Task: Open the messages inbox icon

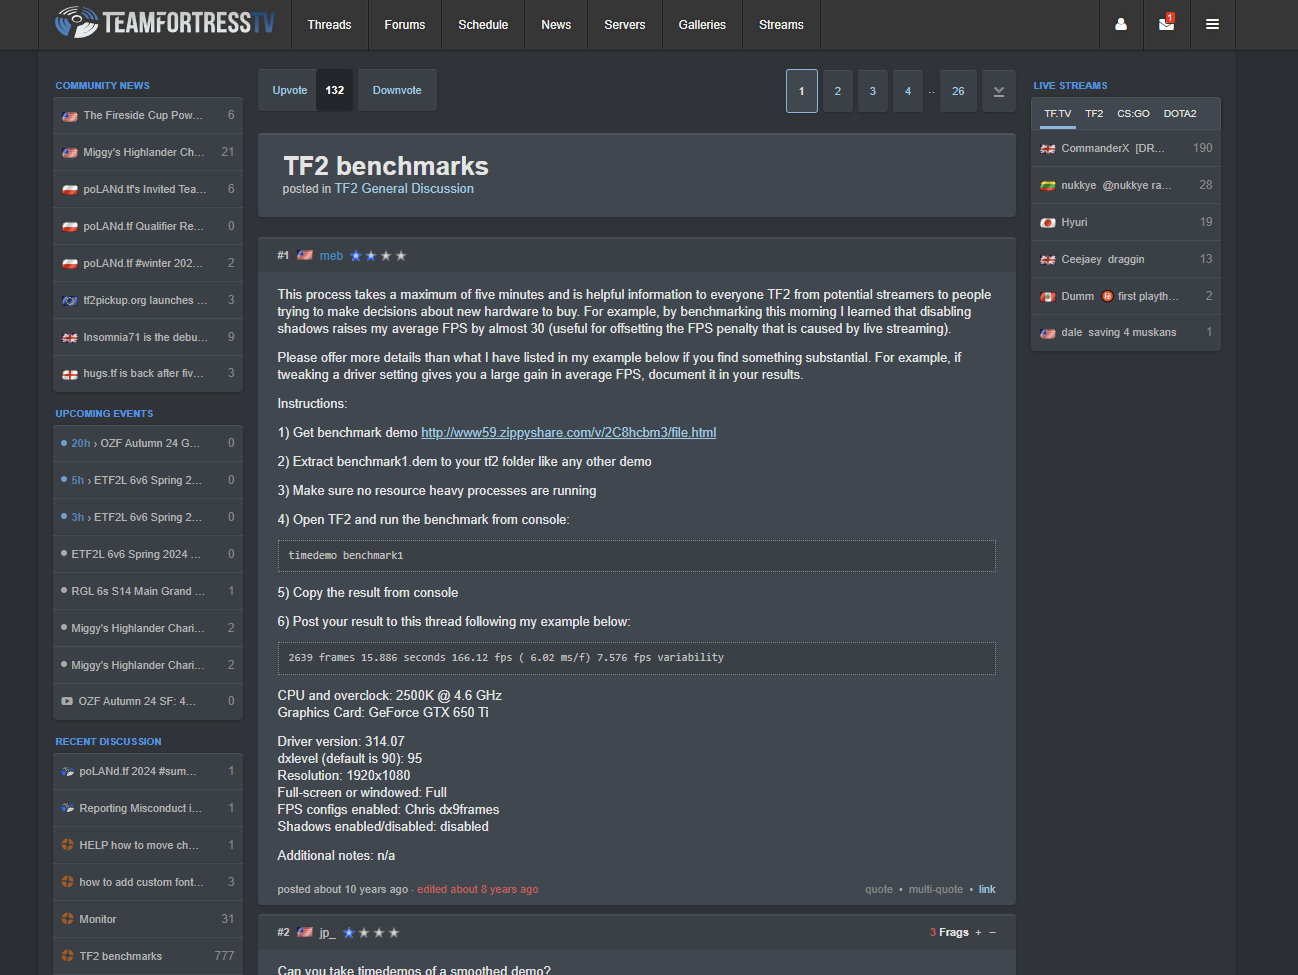Action: click(1166, 24)
